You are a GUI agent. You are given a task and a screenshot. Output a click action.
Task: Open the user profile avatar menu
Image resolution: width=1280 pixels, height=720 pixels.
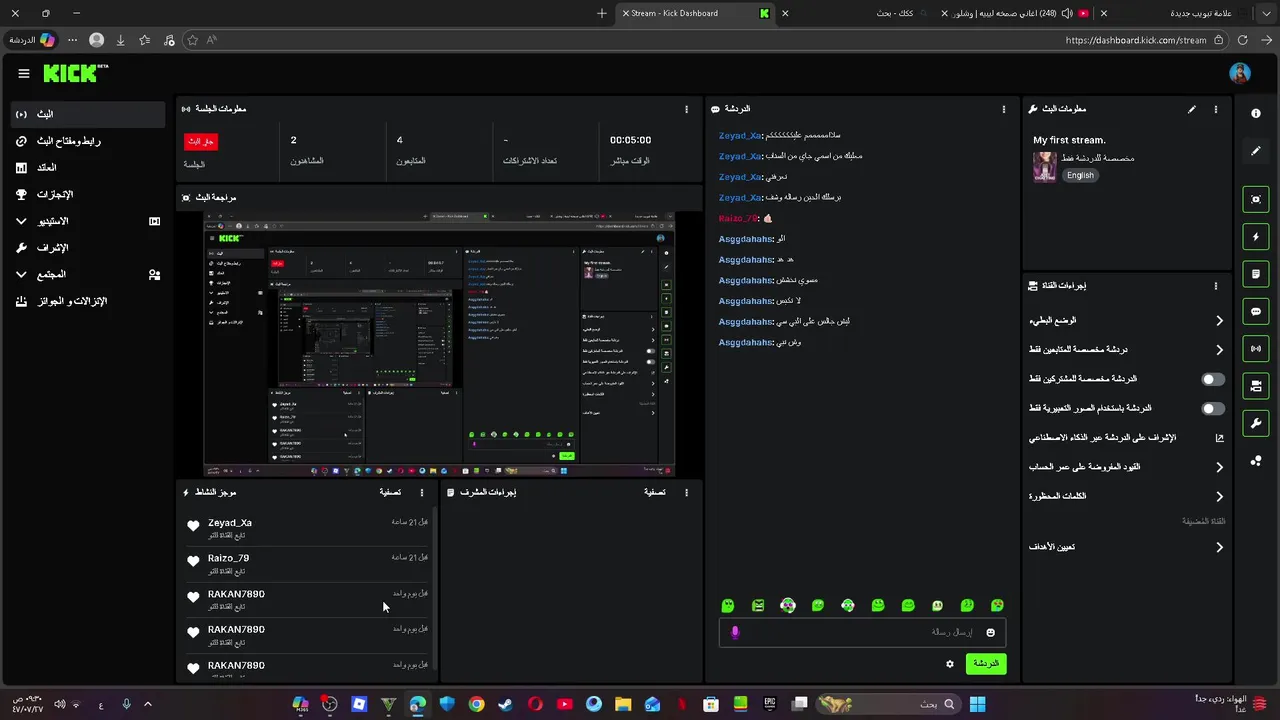click(1240, 73)
